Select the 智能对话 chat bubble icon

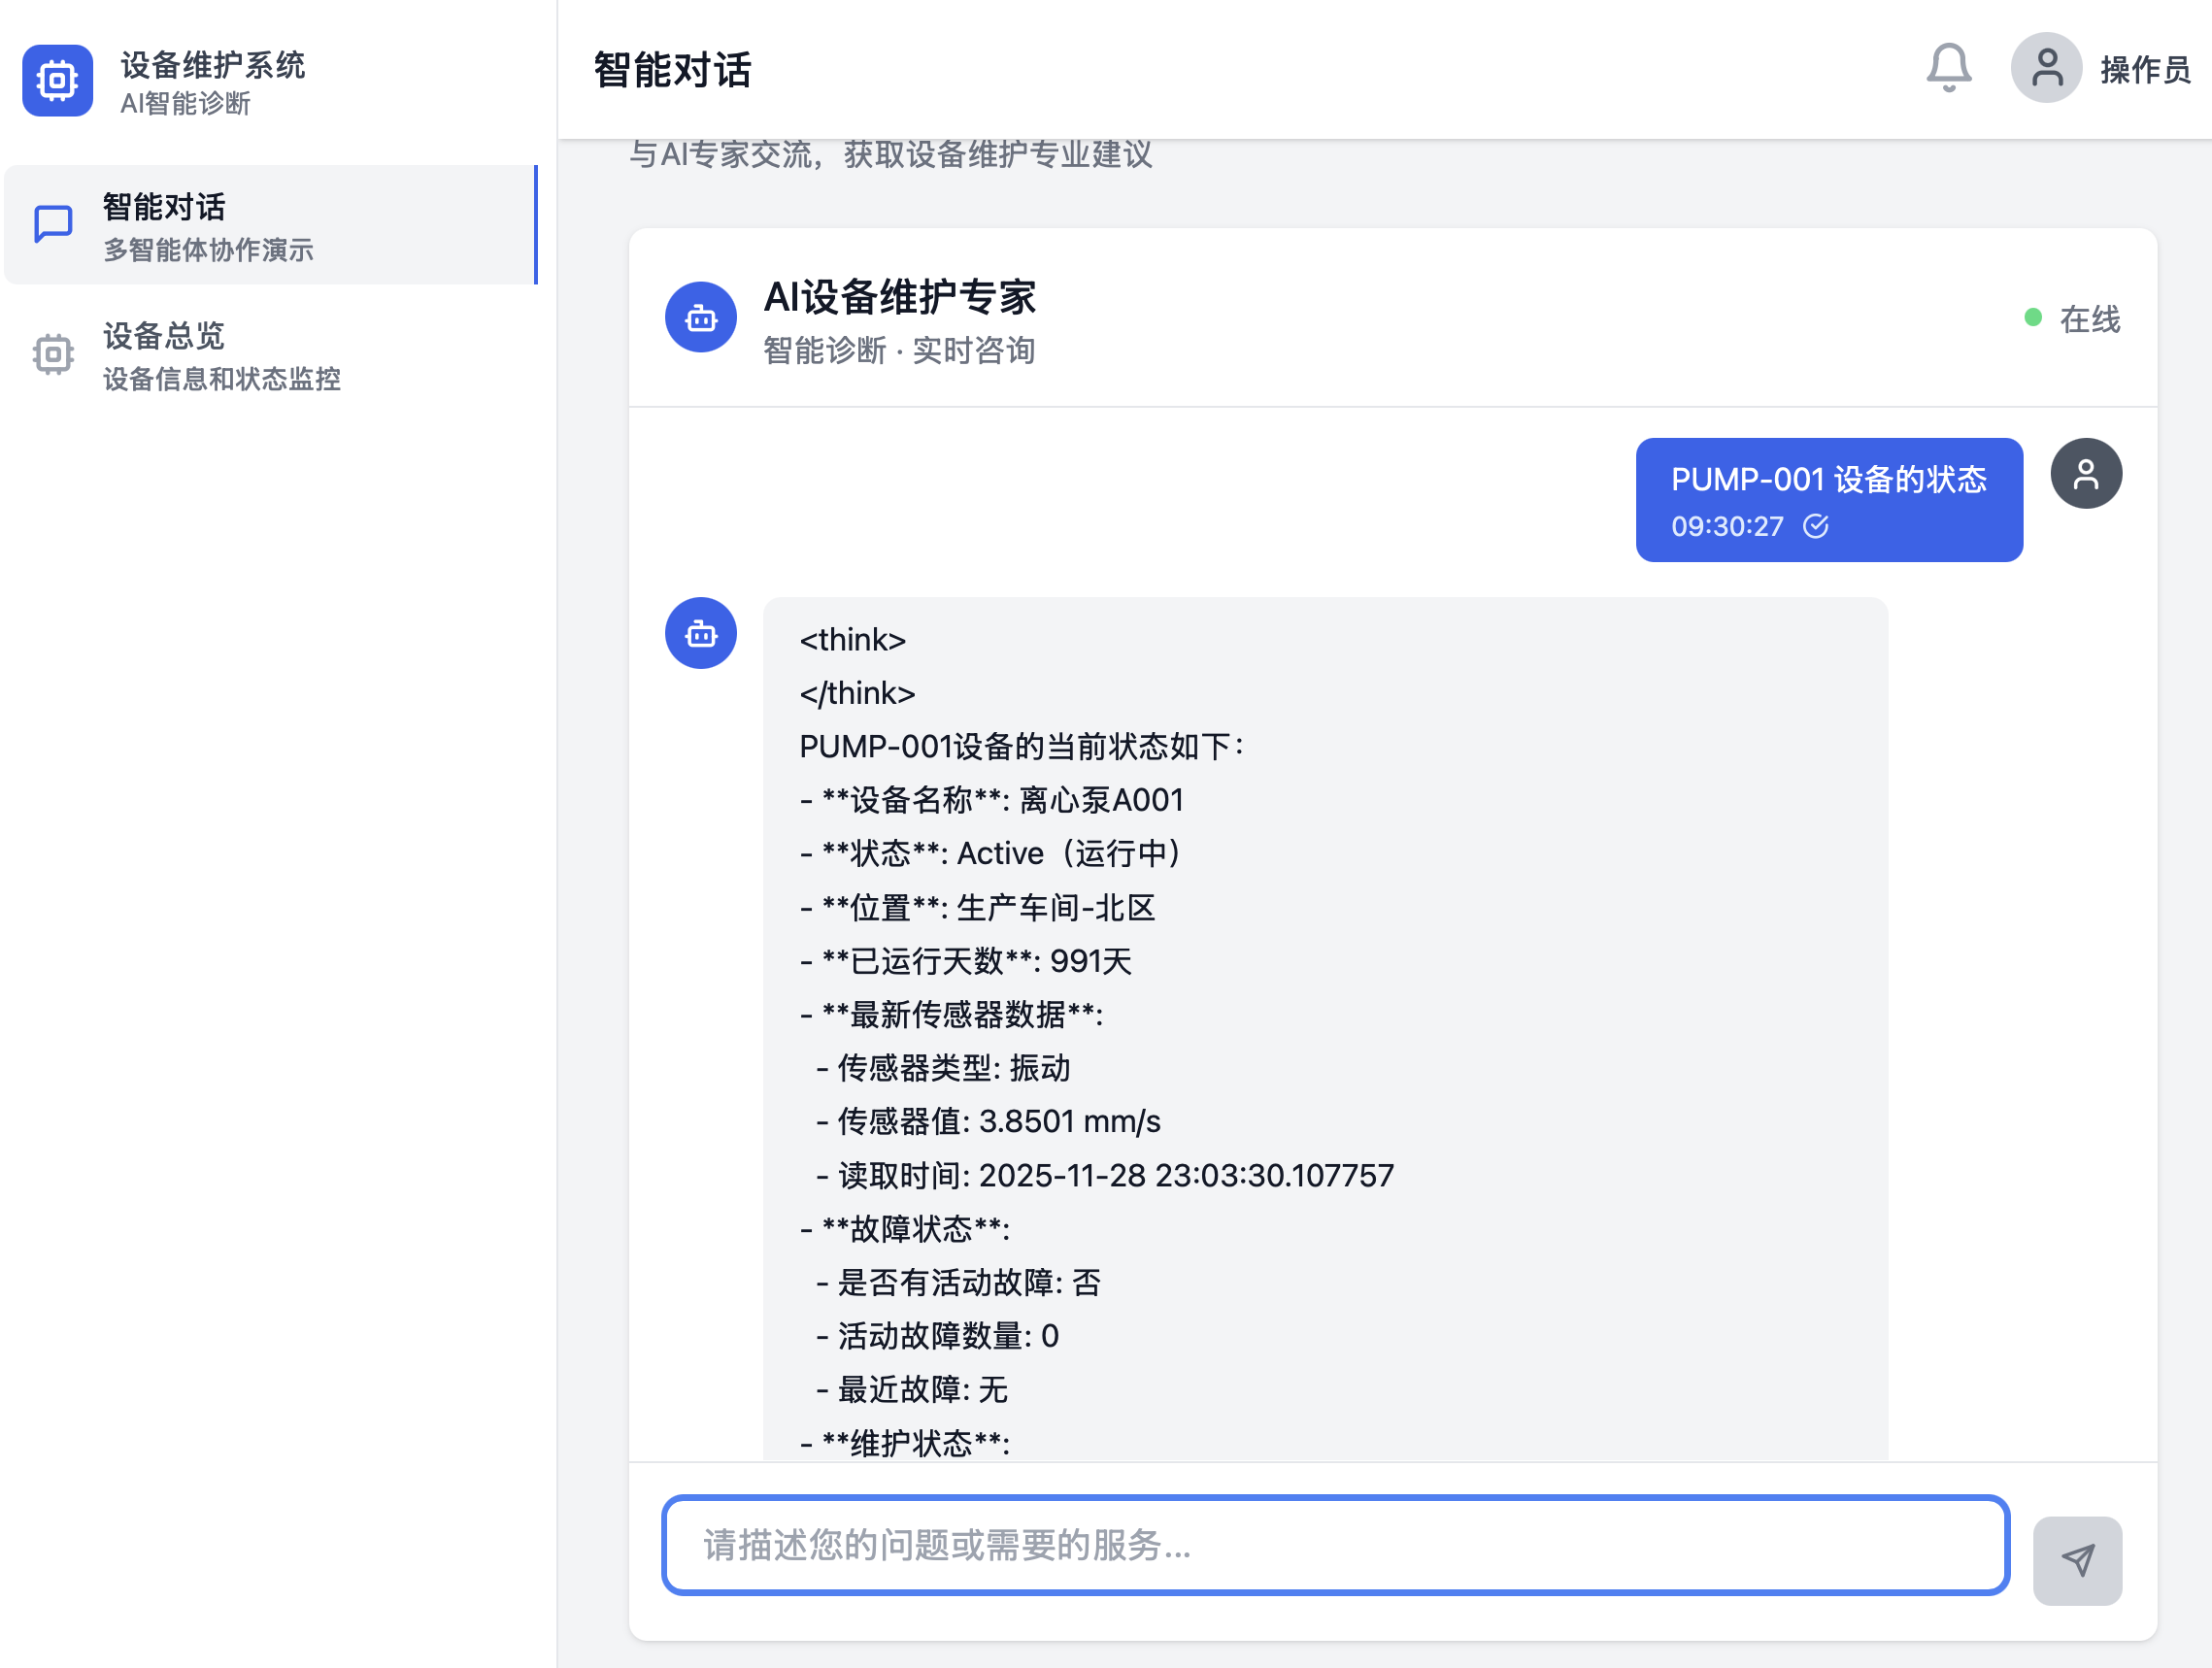pyautogui.click(x=52, y=223)
